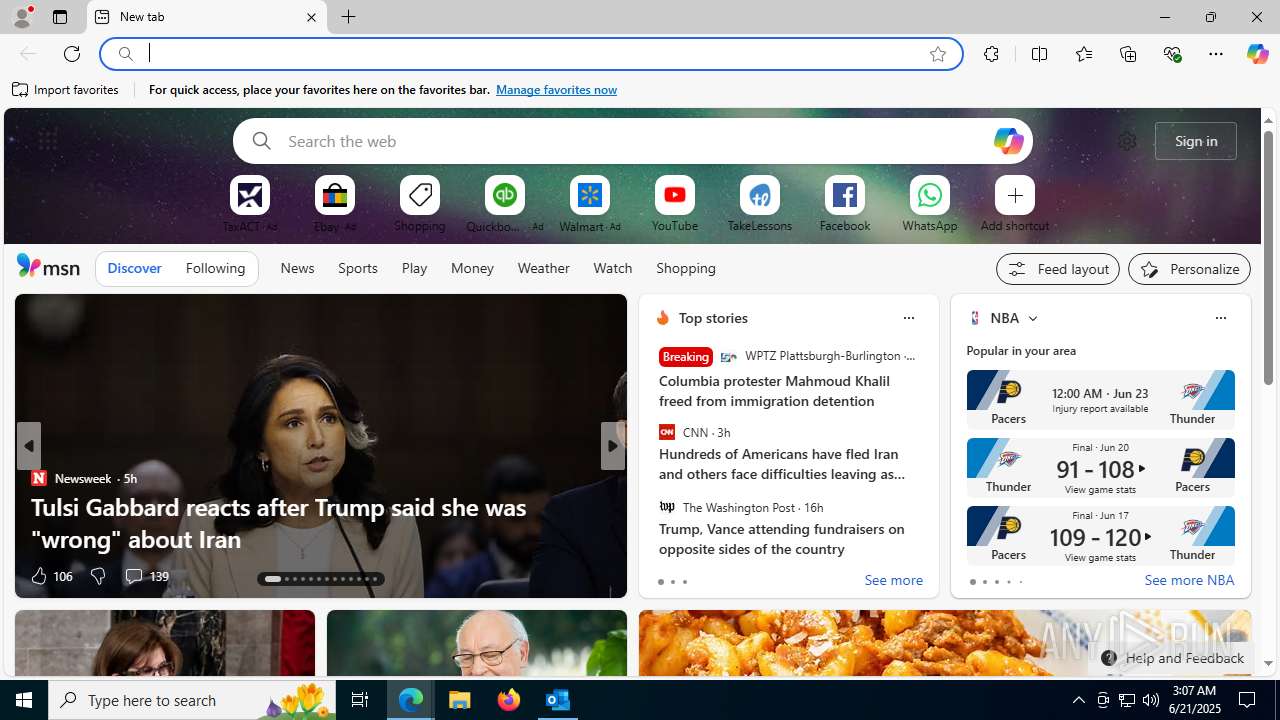Refresh the page with reload button
Screen dimensions: 1280x720
(72, 54)
